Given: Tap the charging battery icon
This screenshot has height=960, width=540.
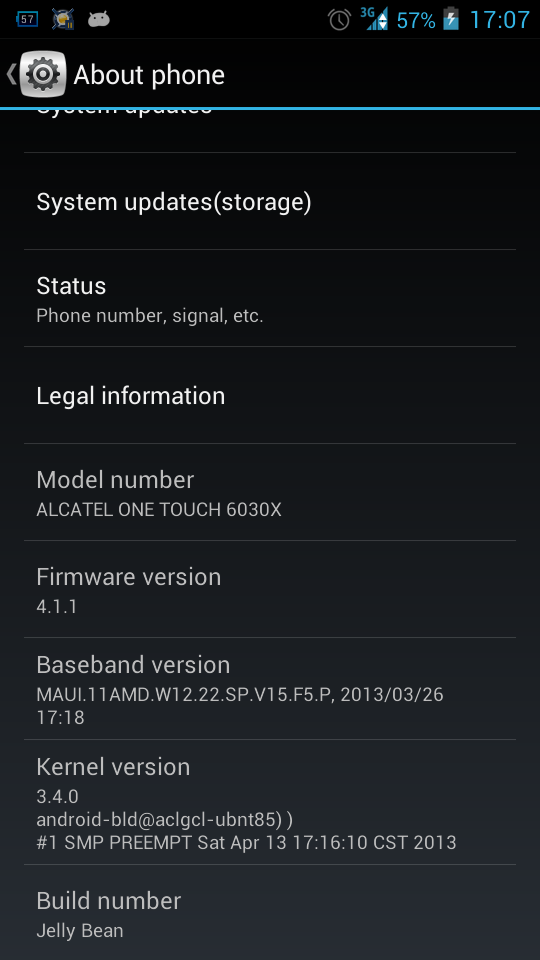Looking at the screenshot, I should (451, 19).
